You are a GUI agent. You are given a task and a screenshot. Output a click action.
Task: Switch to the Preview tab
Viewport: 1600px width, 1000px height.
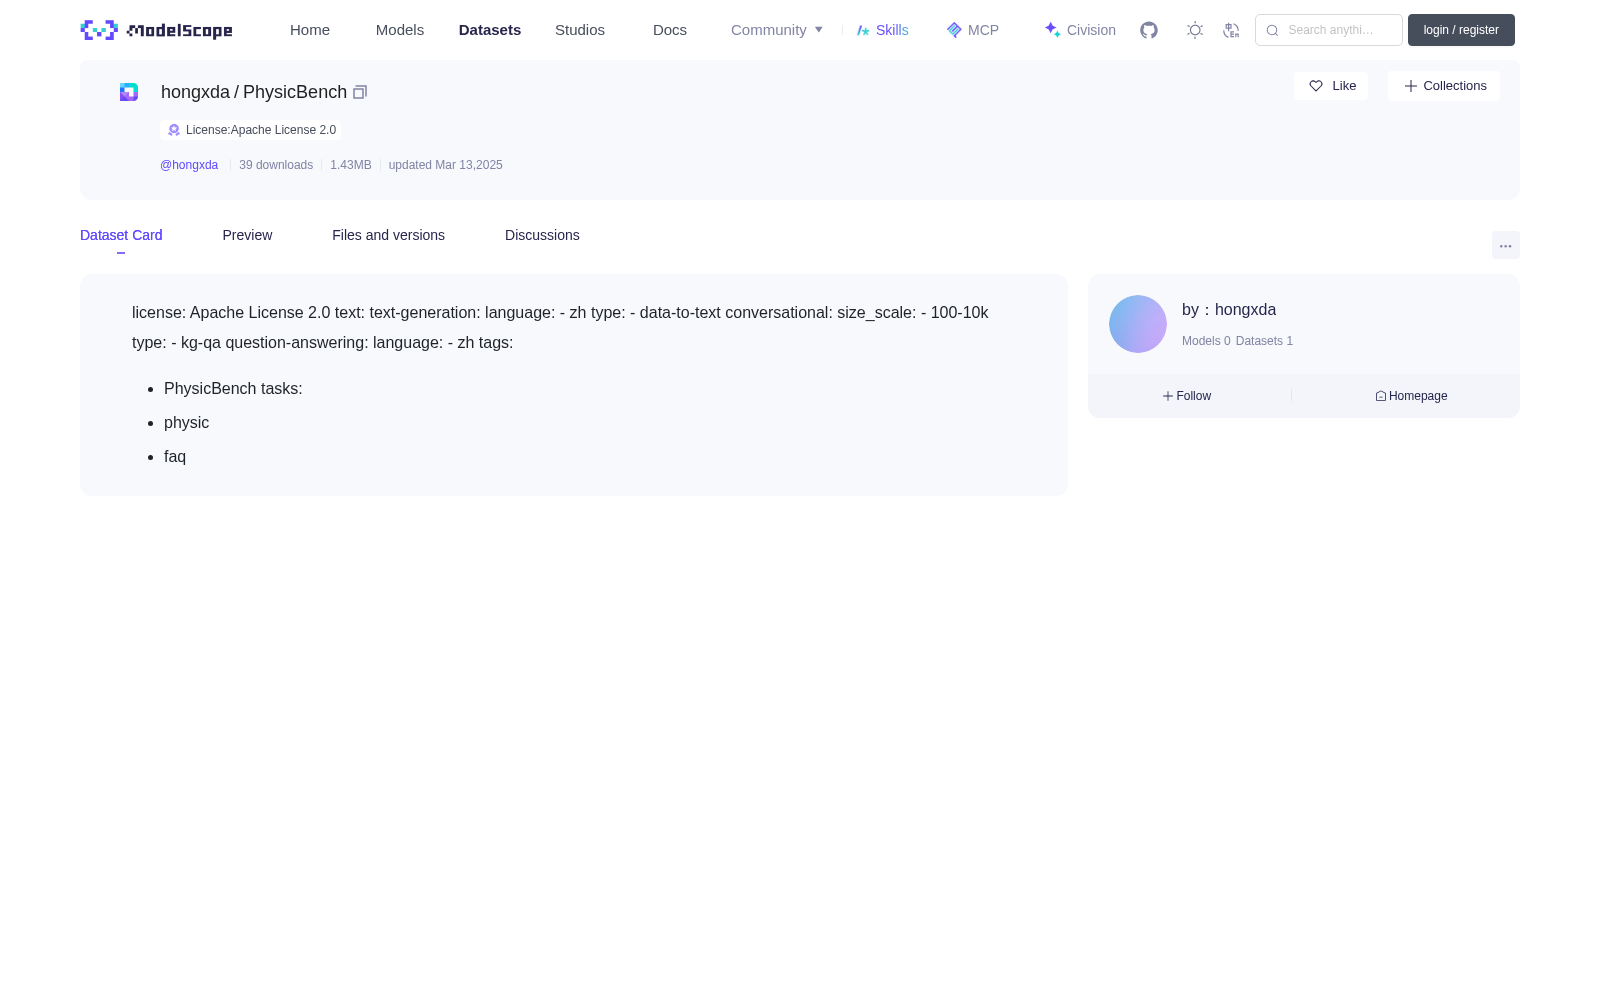click(x=247, y=235)
